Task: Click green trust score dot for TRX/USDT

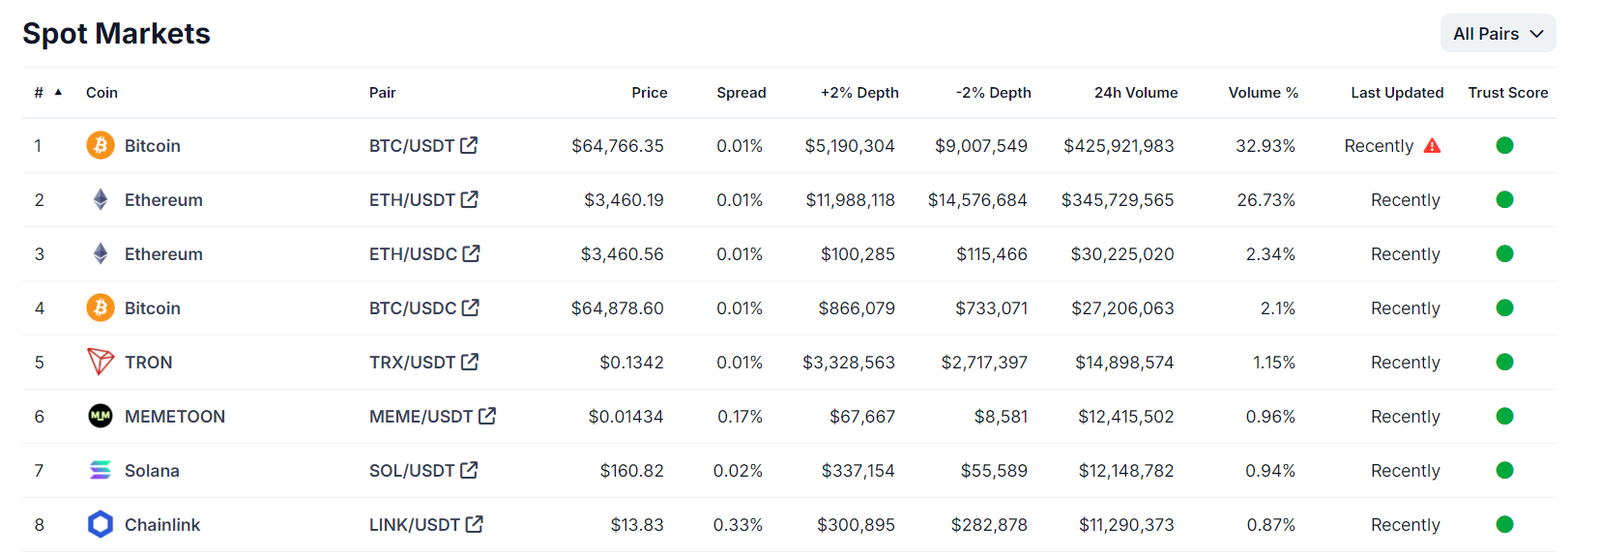Action: coord(1504,362)
